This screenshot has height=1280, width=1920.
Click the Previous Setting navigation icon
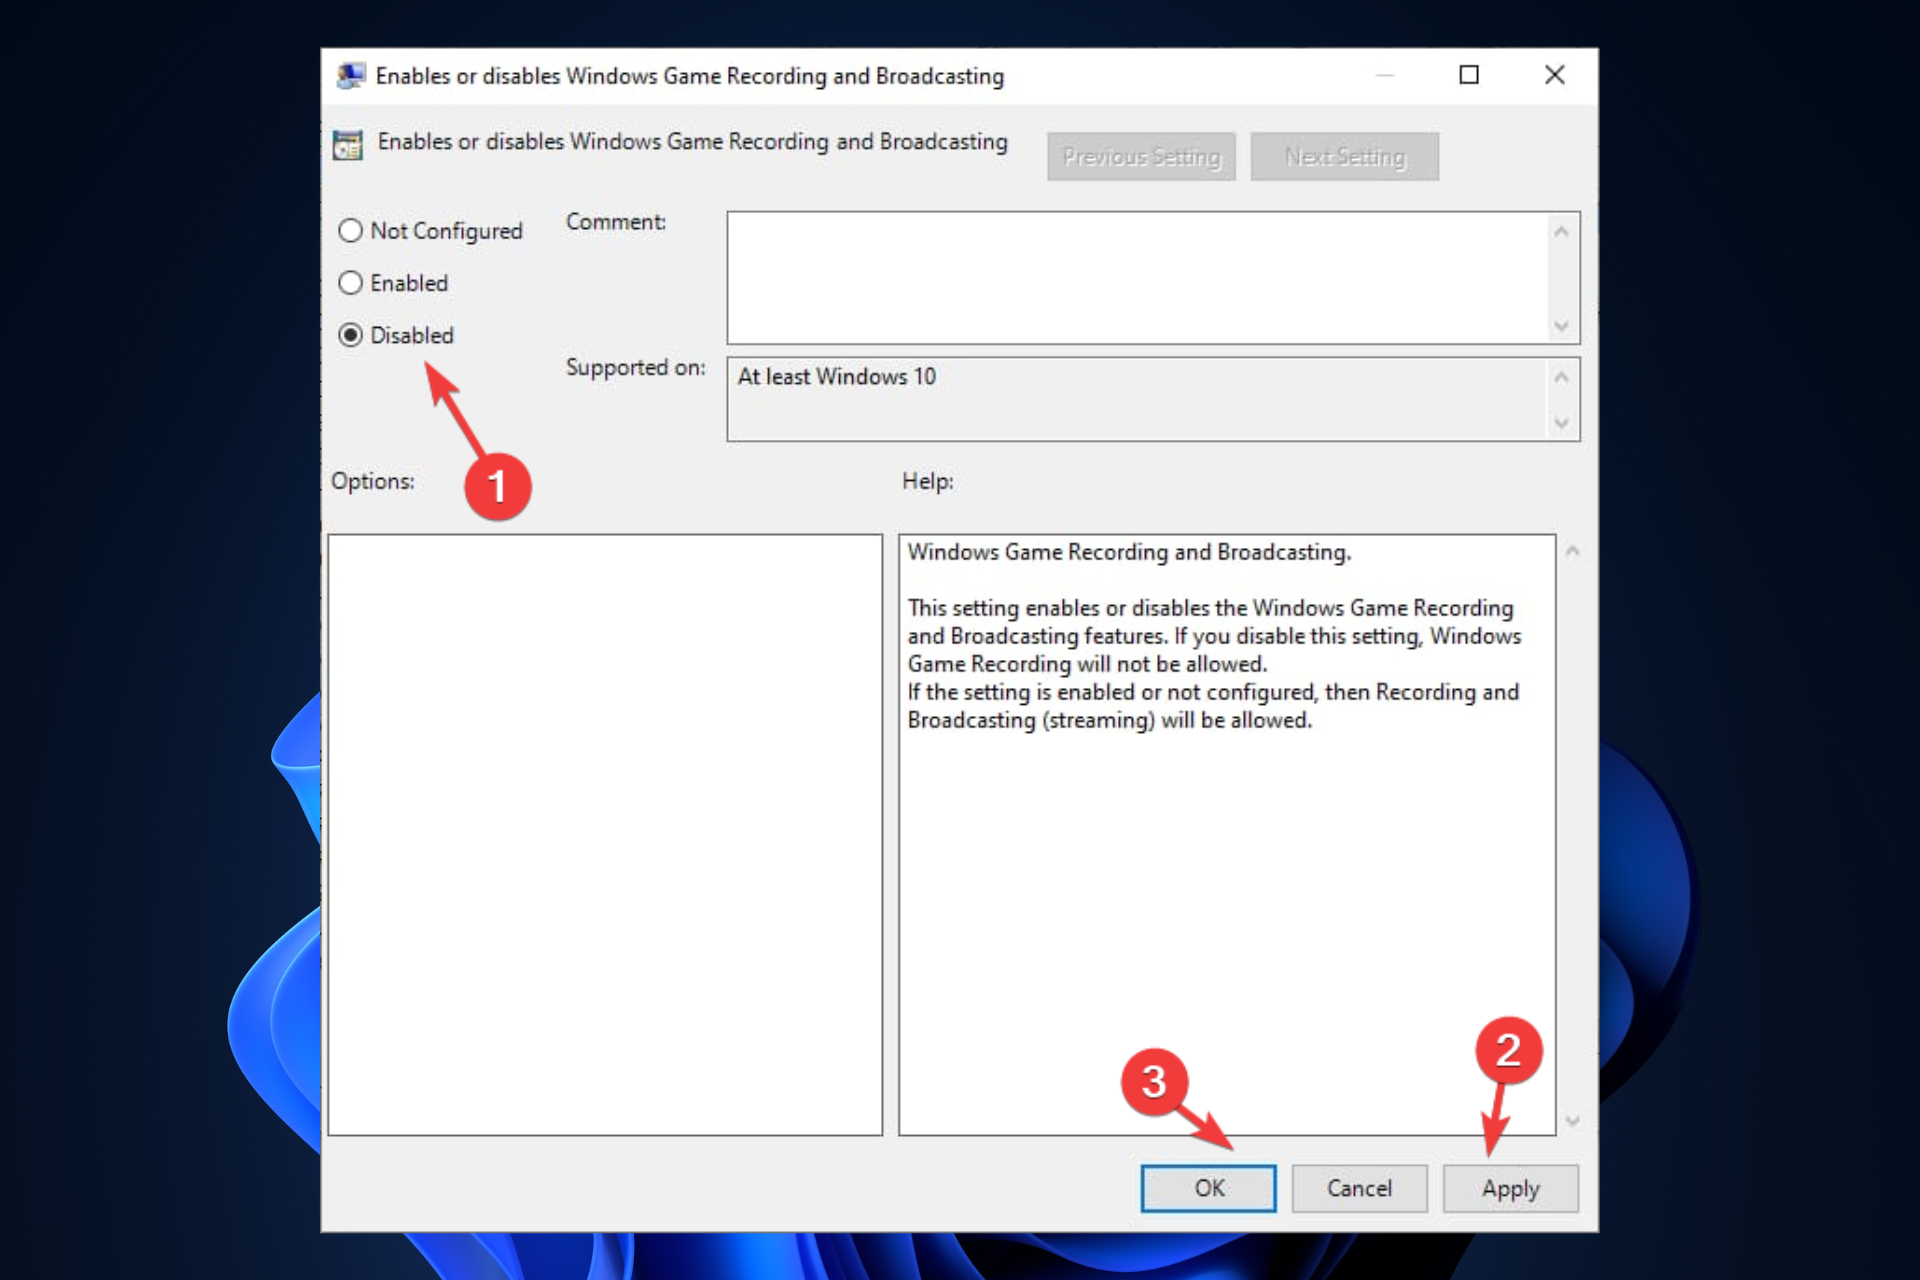click(x=1143, y=154)
